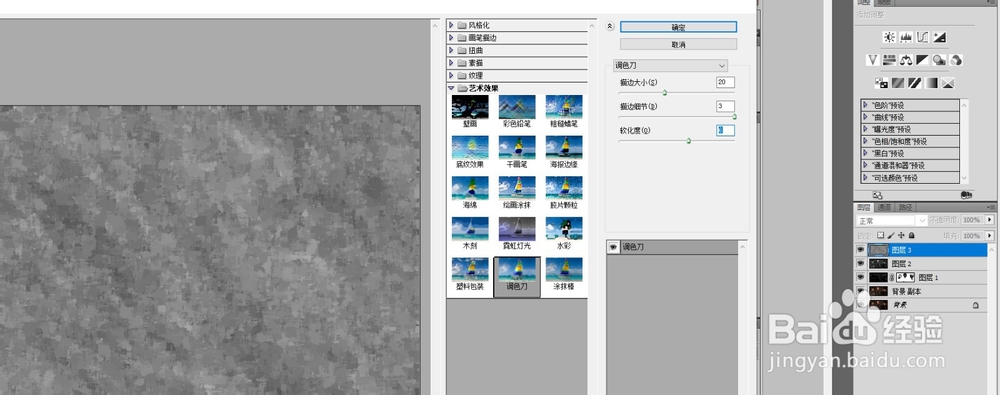Viewport: 1000px width, 395px height.
Task: Lock layer position with move icon
Action: click(x=901, y=236)
